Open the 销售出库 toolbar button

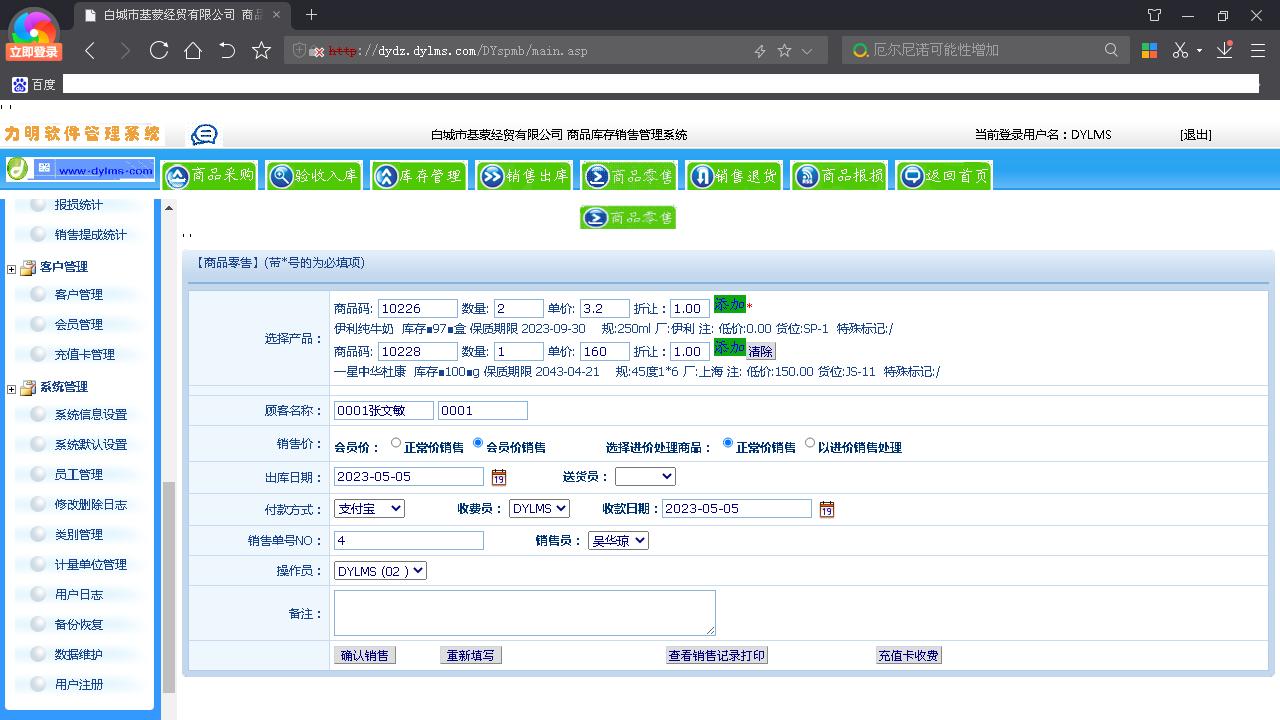pos(524,176)
